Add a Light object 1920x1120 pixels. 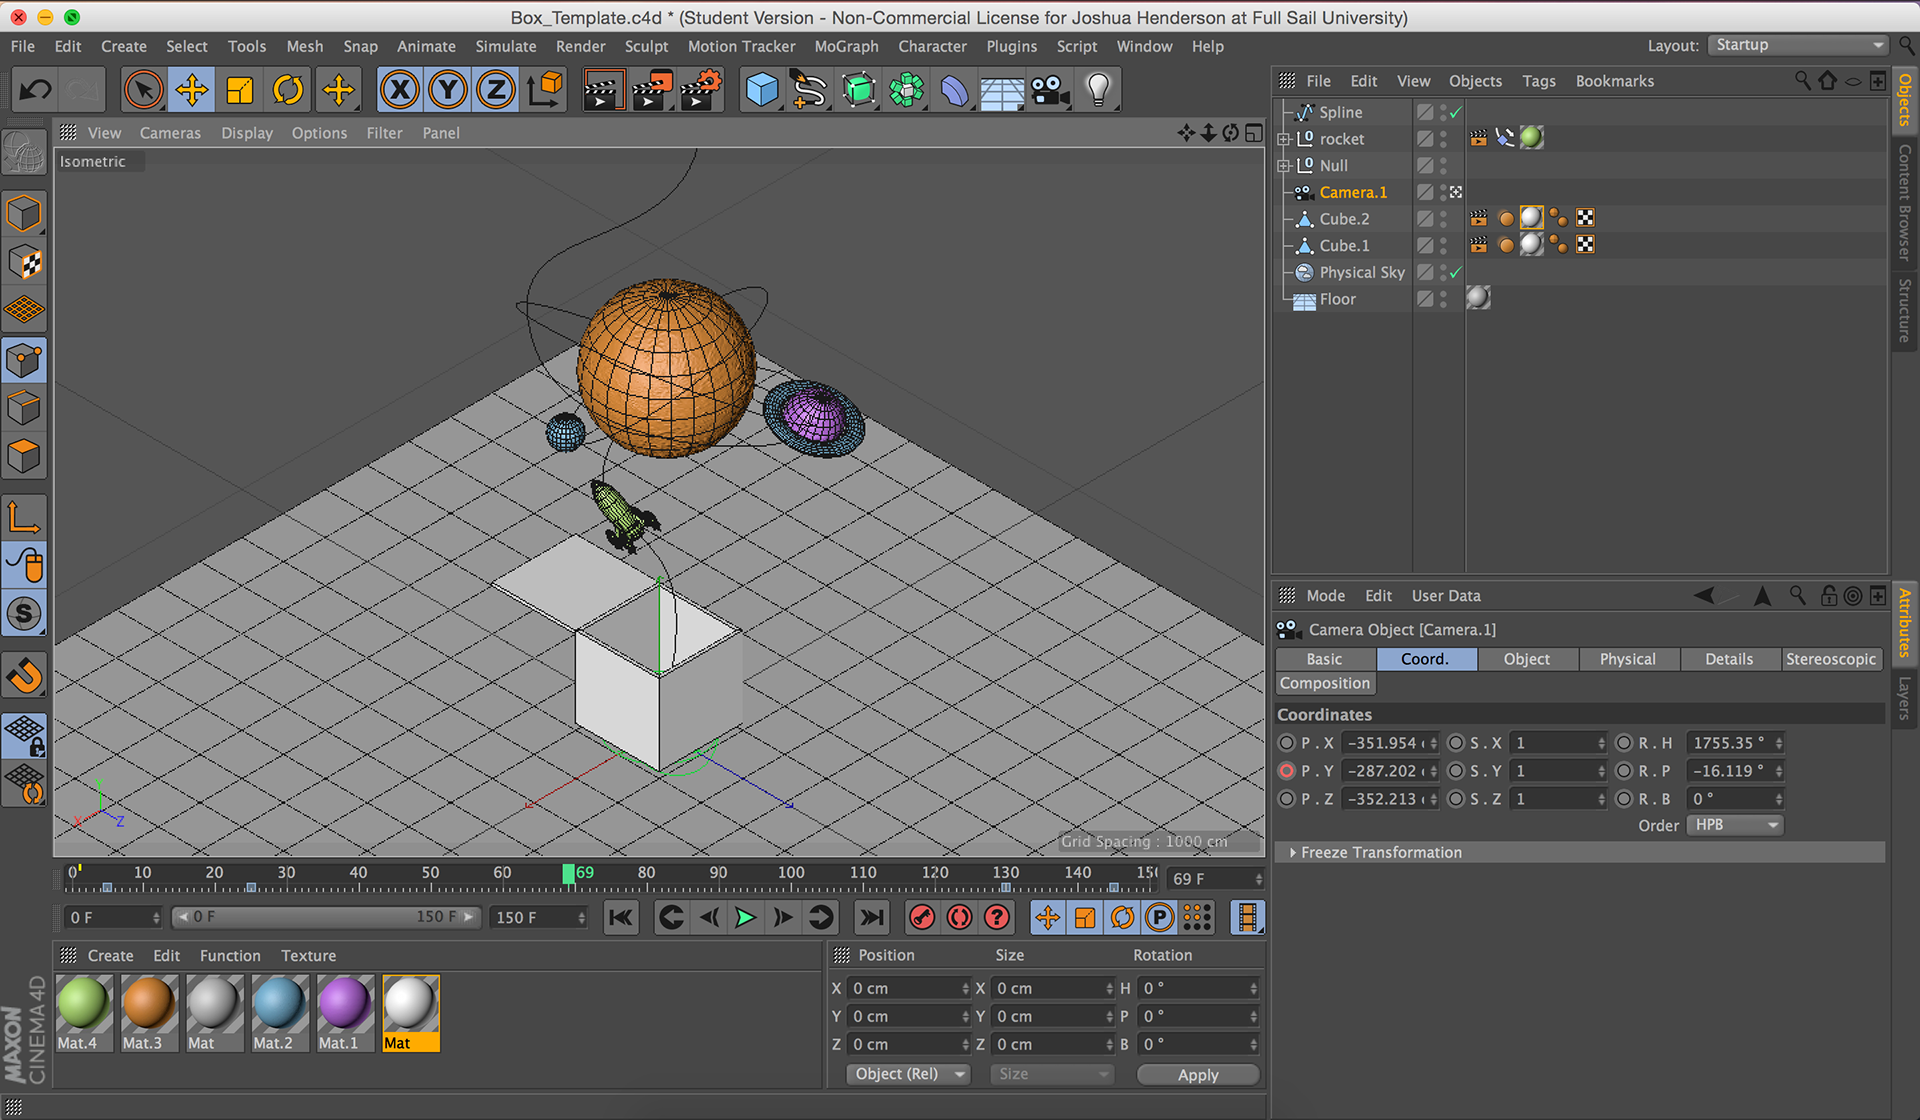1098,90
